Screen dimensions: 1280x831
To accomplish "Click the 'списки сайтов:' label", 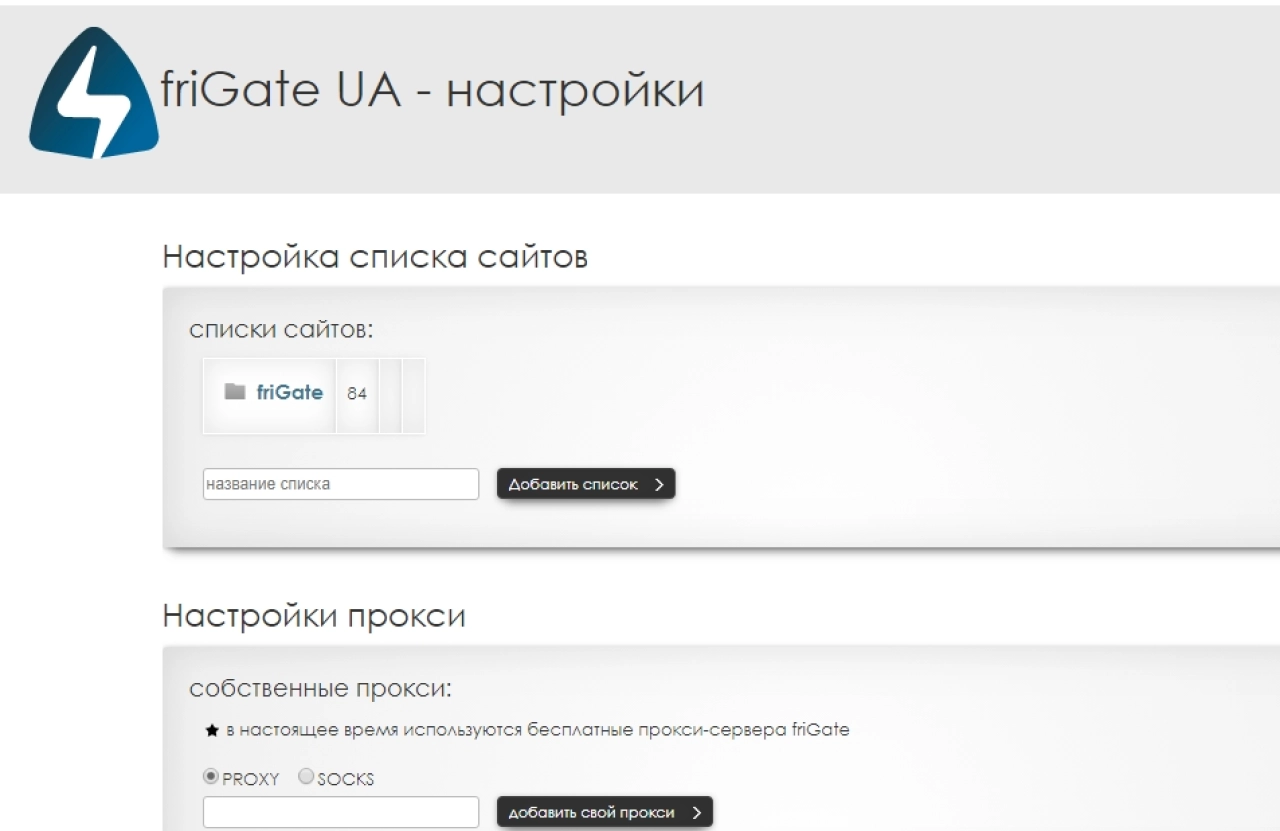I will pos(281,330).
